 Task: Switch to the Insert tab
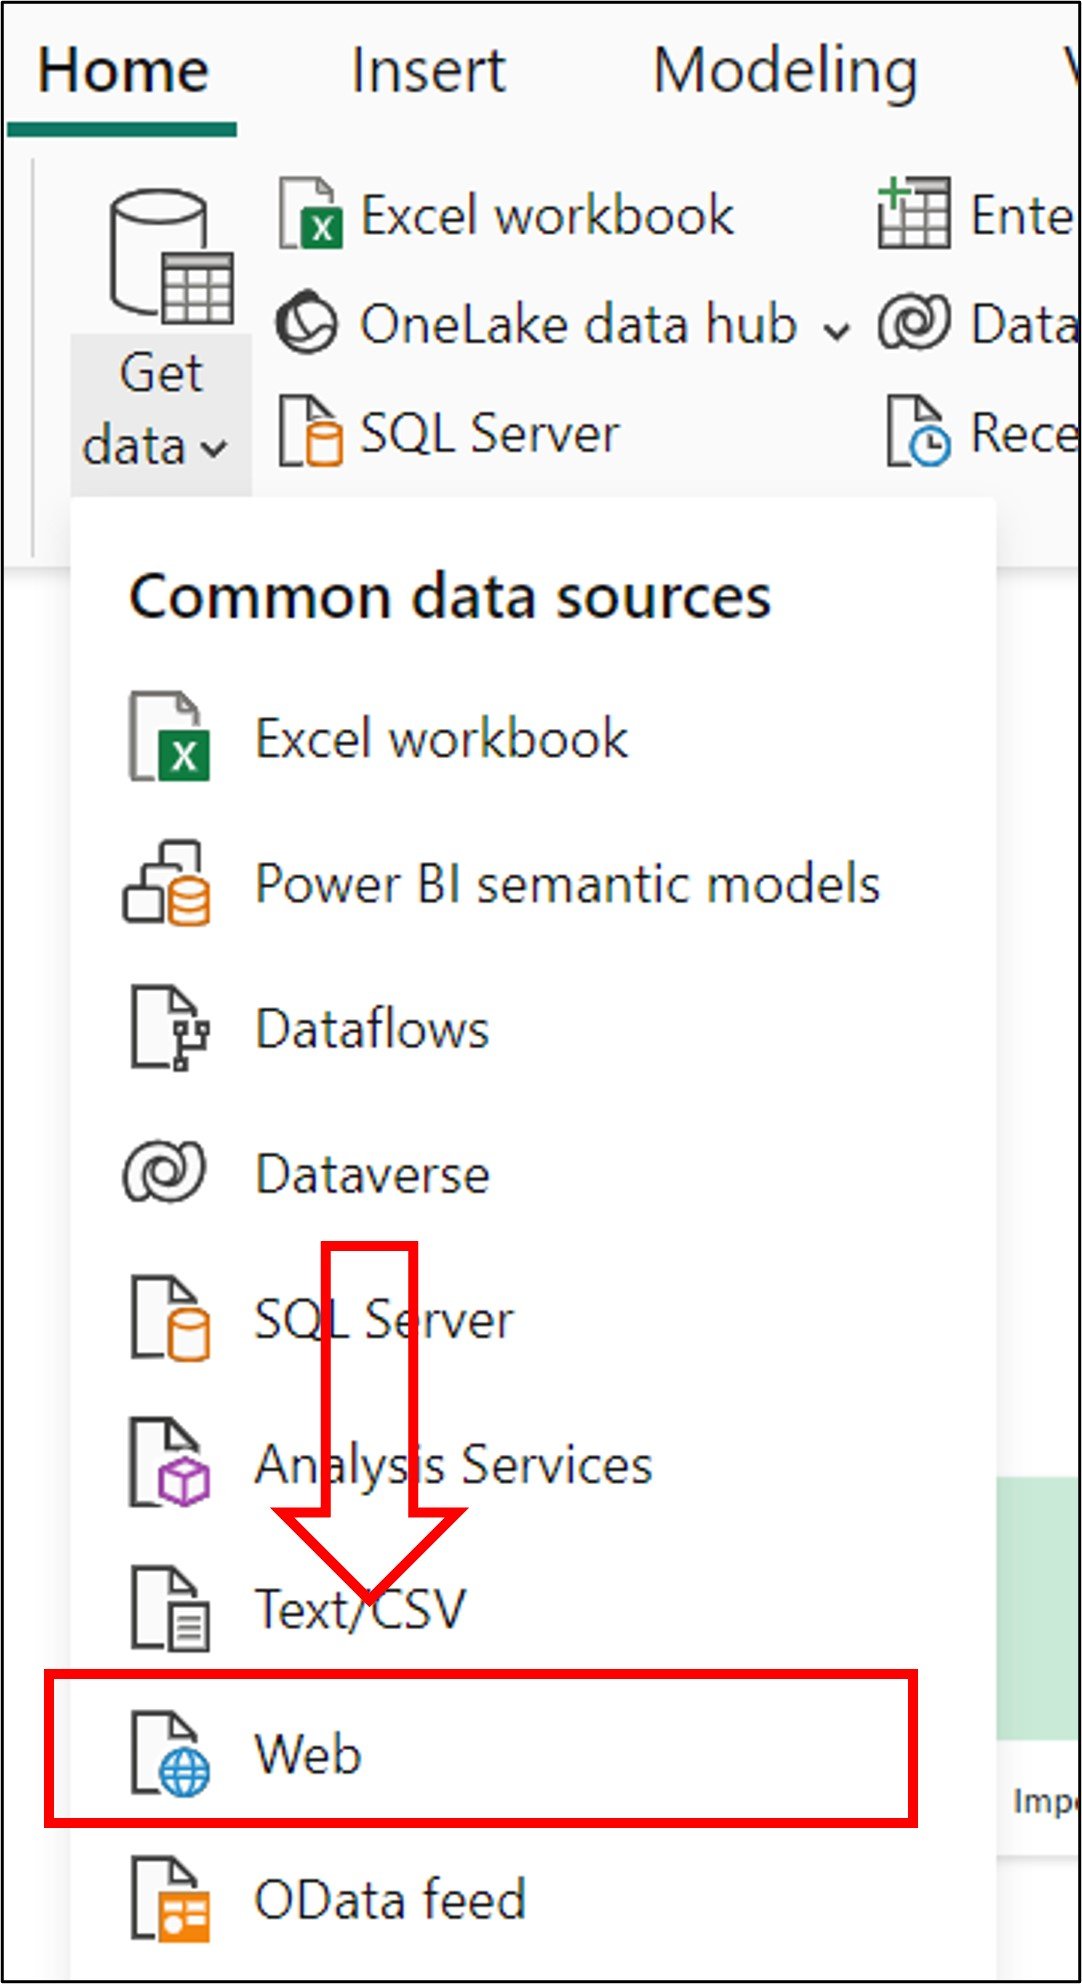coord(430,70)
